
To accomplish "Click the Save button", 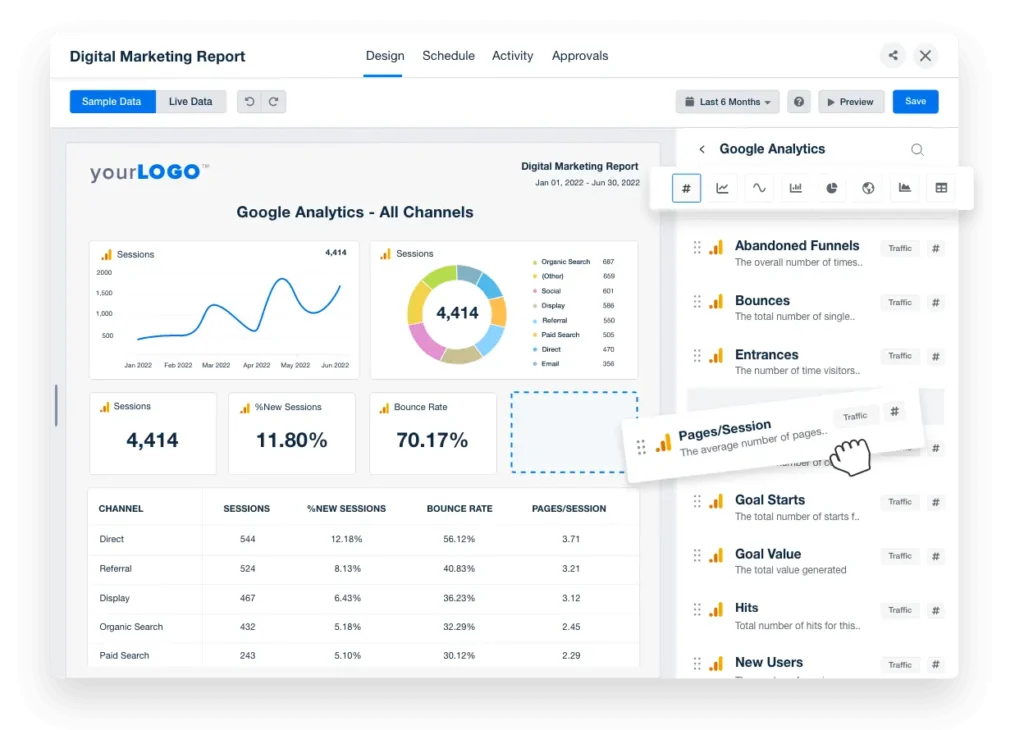I will coord(915,102).
